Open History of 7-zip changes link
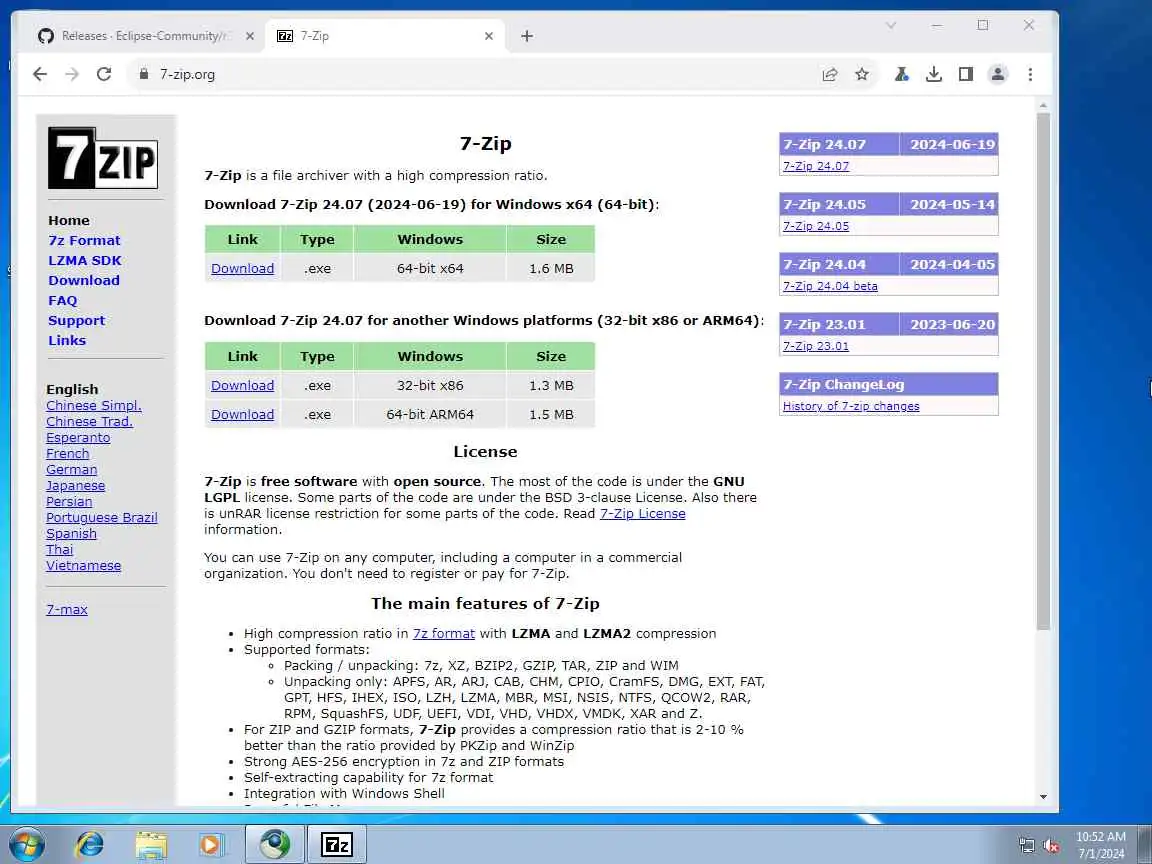 pos(851,406)
